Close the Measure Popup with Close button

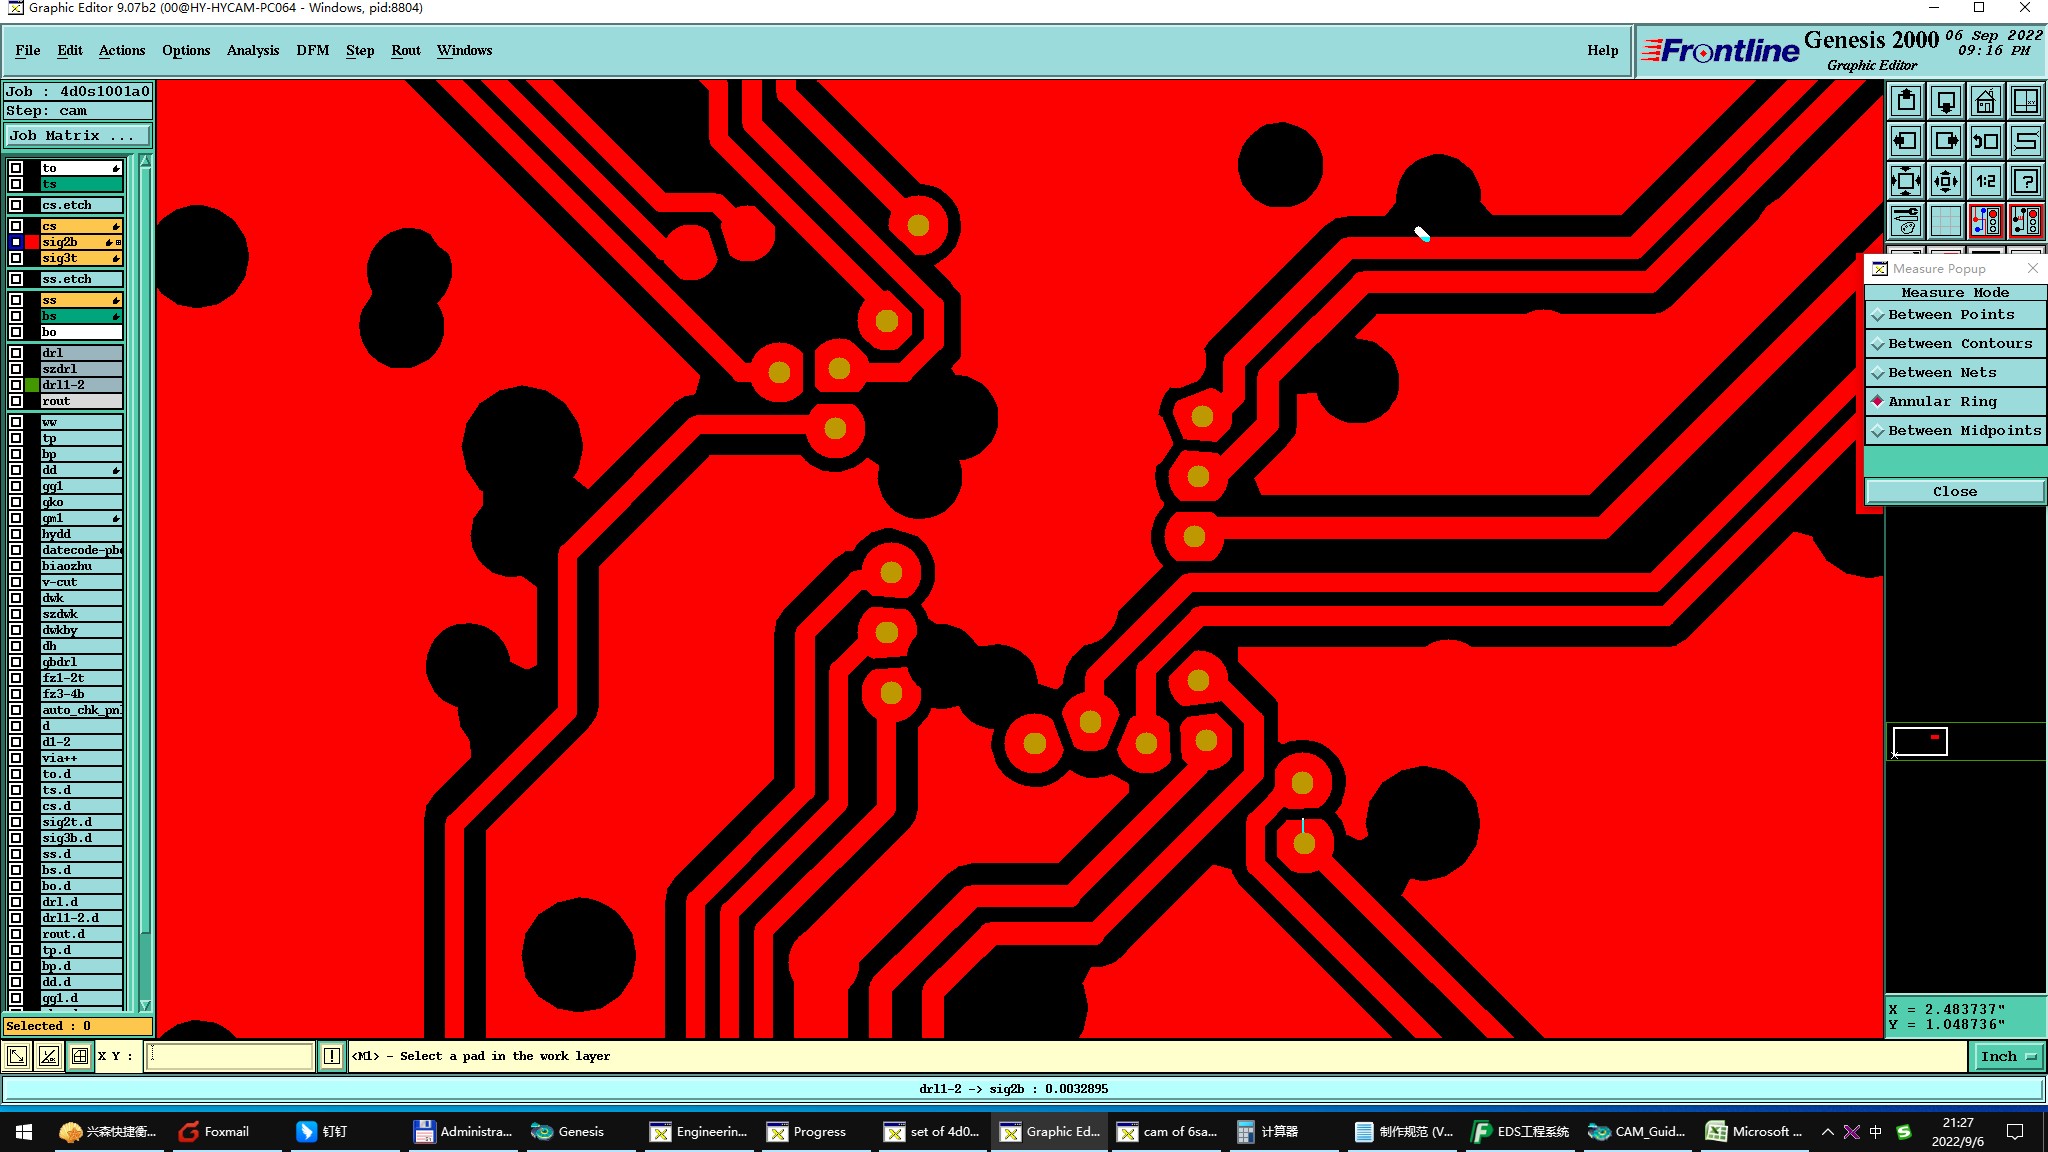(1955, 492)
